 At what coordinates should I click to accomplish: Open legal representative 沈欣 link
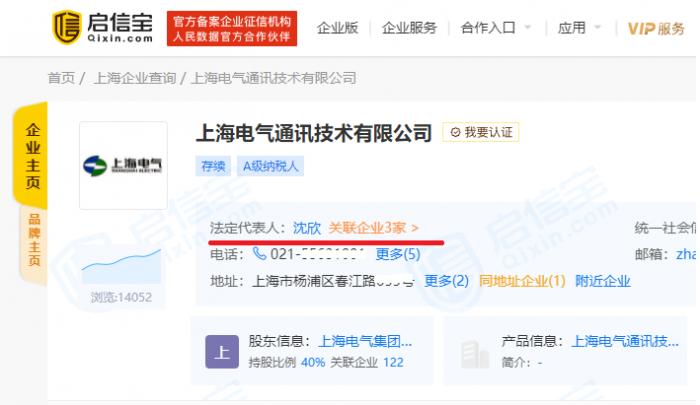tap(307, 228)
